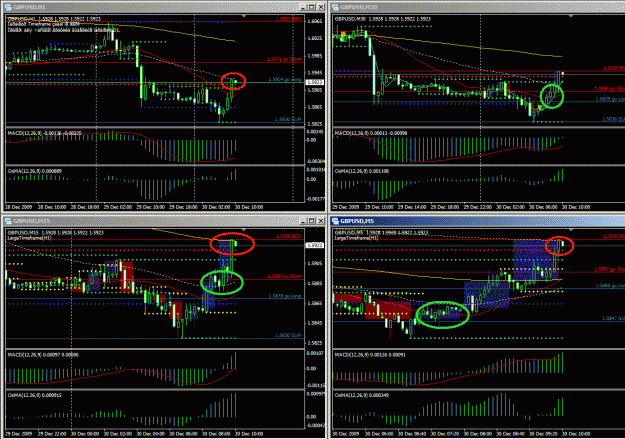Minimize the GBPUSD,H1 chart window
Viewport: 625px width, 439px height.
[x=303, y=7]
